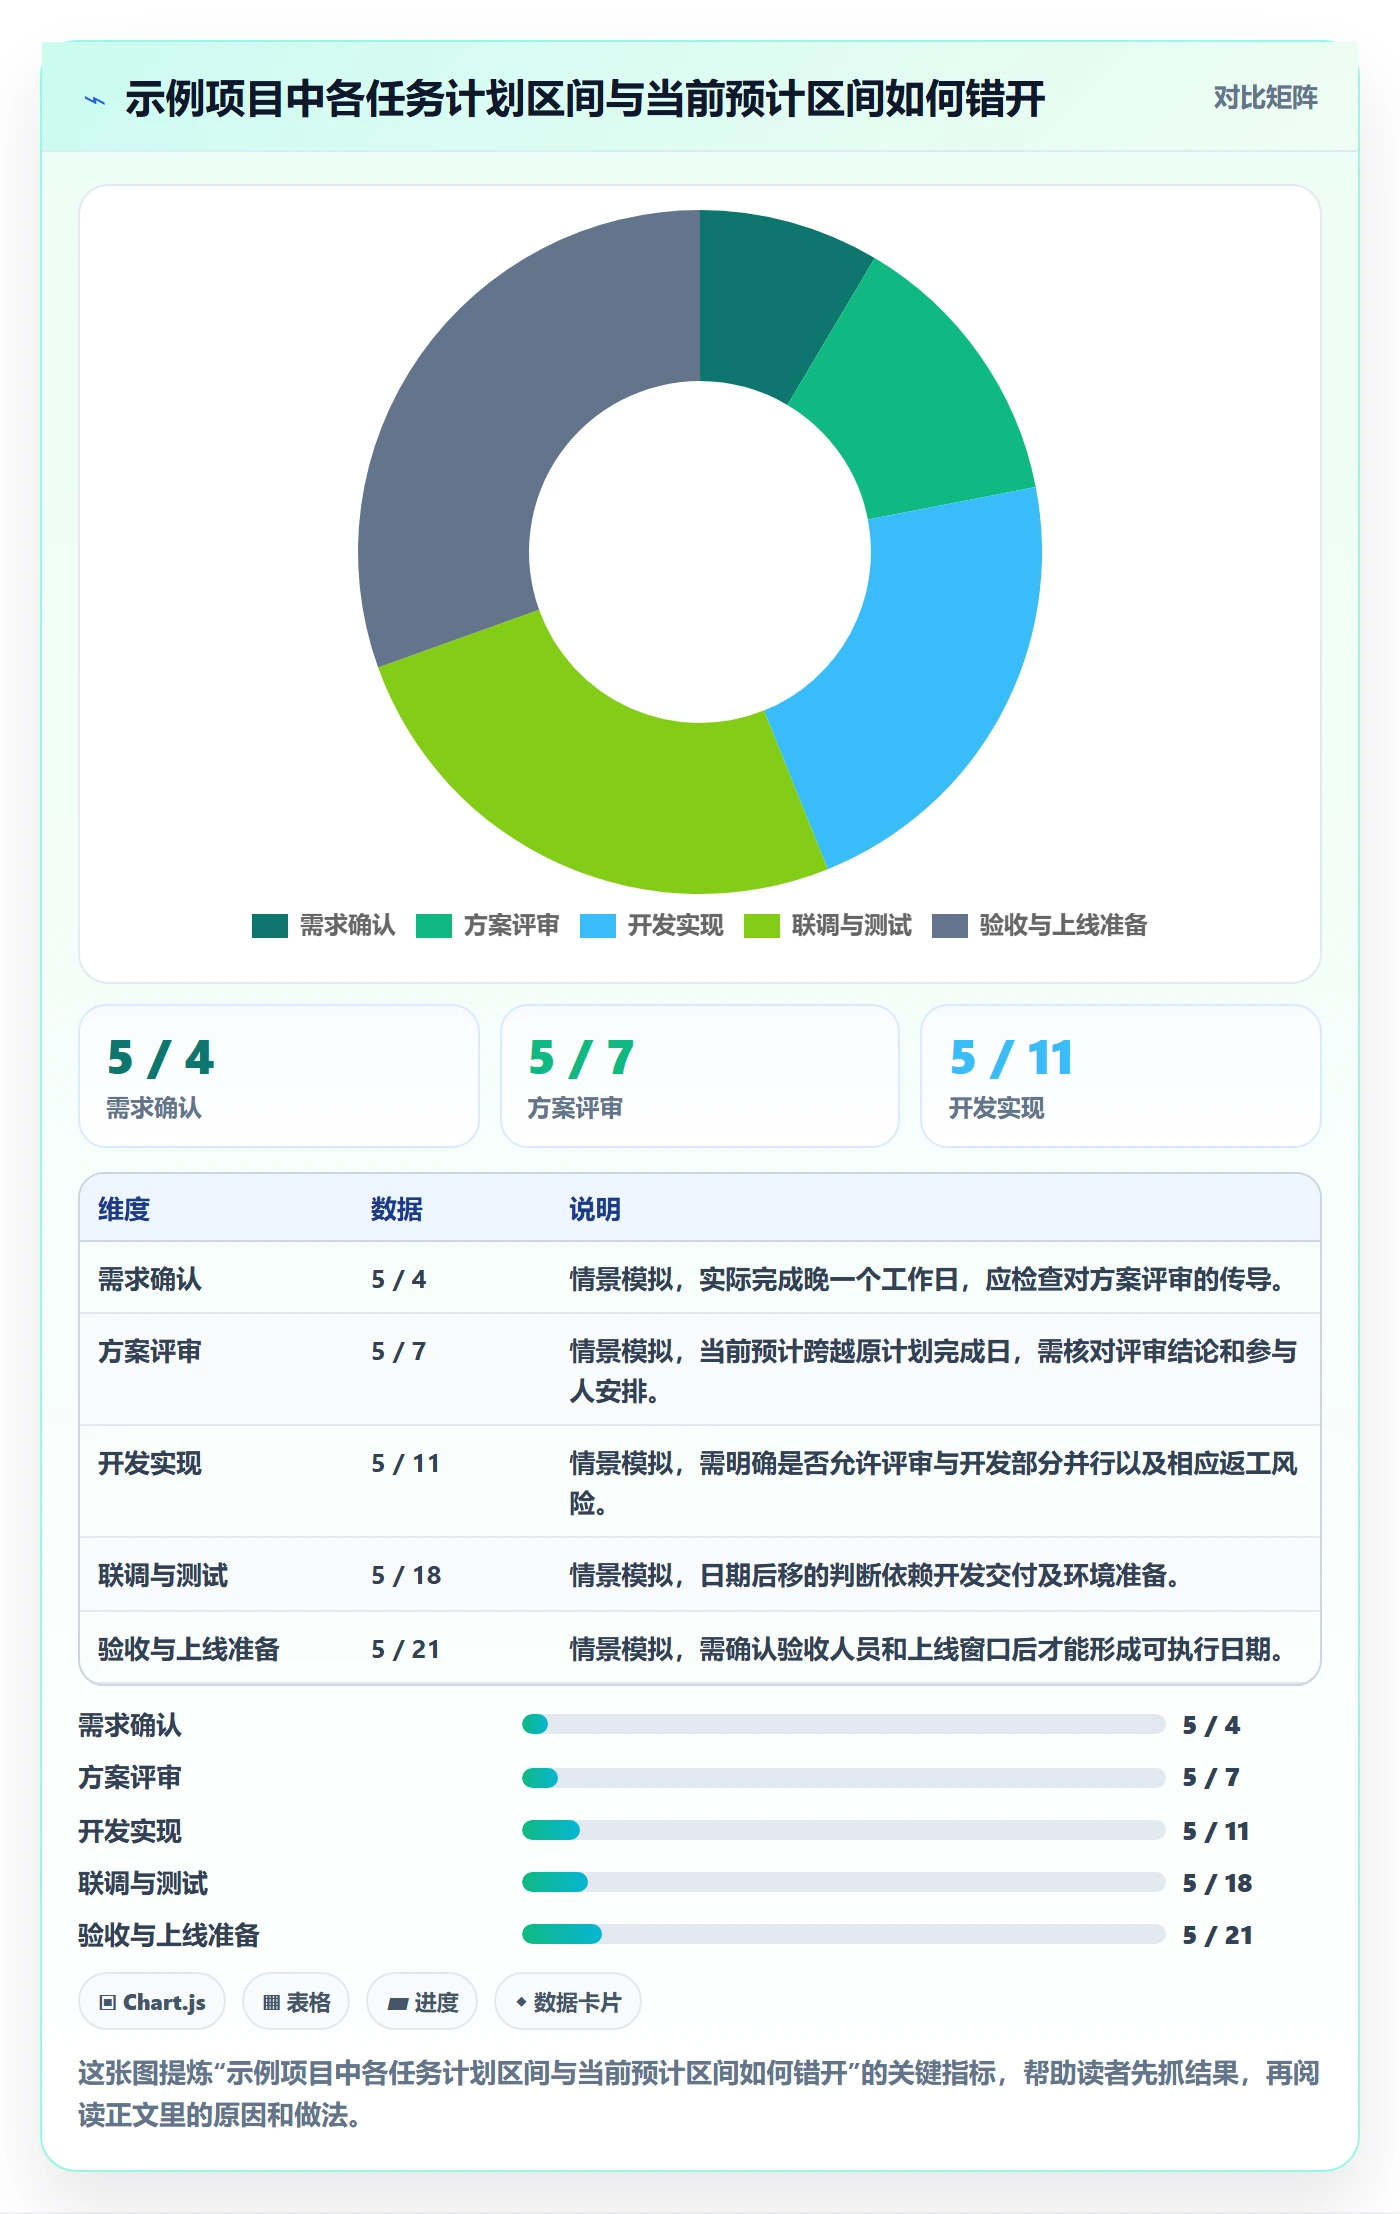Click the 对比矩阵 label in the header

coord(1265,98)
